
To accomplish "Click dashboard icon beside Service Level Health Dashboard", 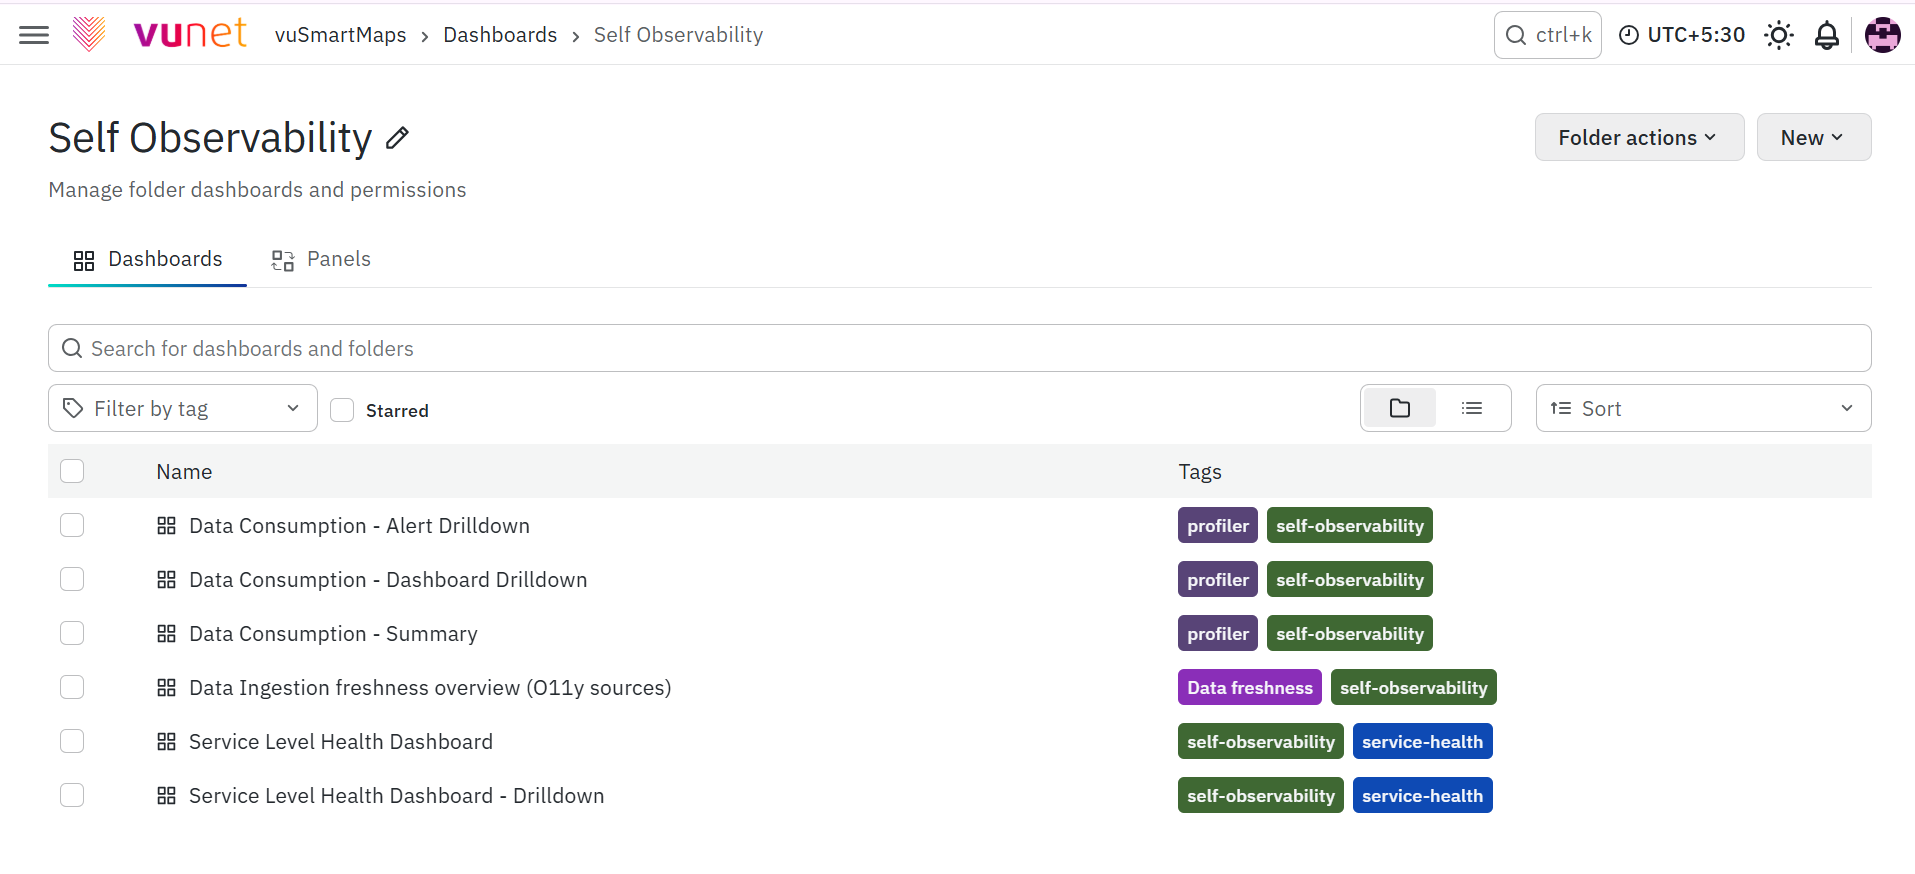I will (167, 741).
